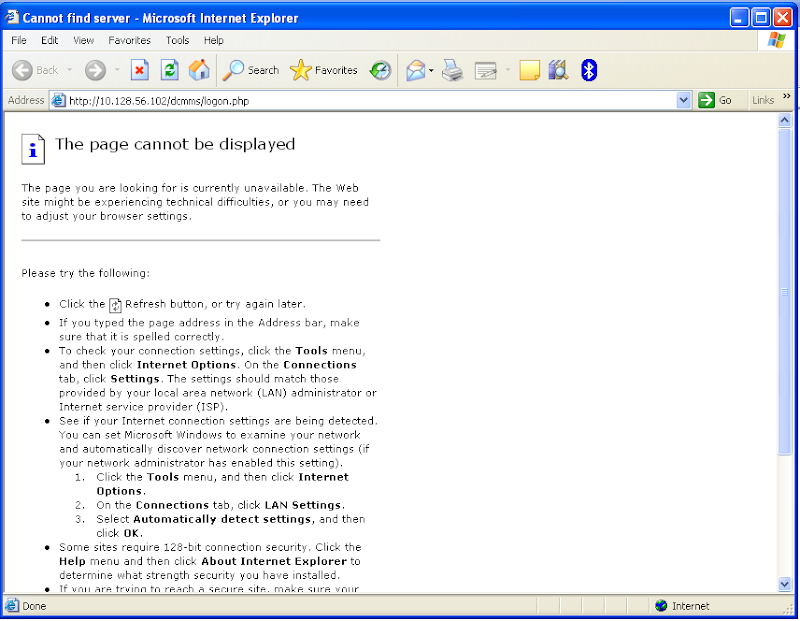
Task: Click bold 'Automatically detect settings' text
Action: 222,519
